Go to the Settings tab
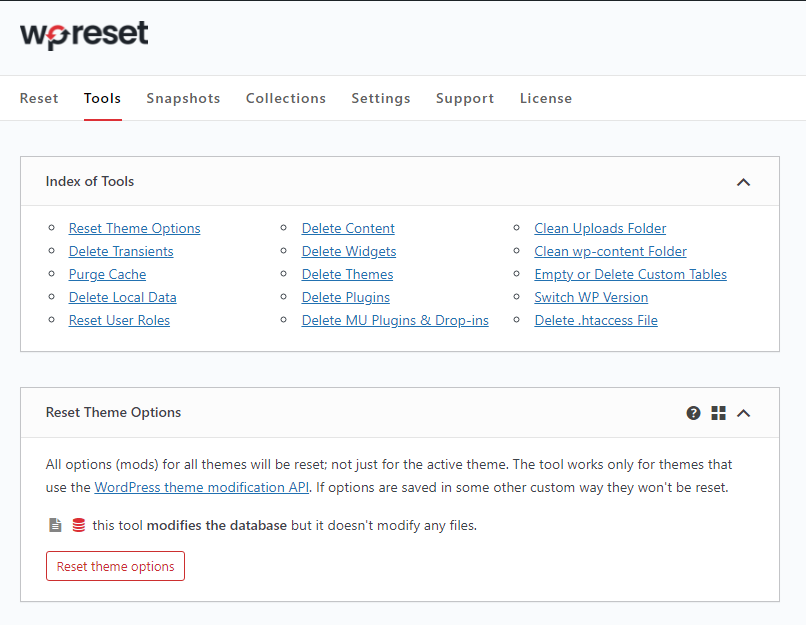The width and height of the screenshot is (806, 625). (x=380, y=98)
